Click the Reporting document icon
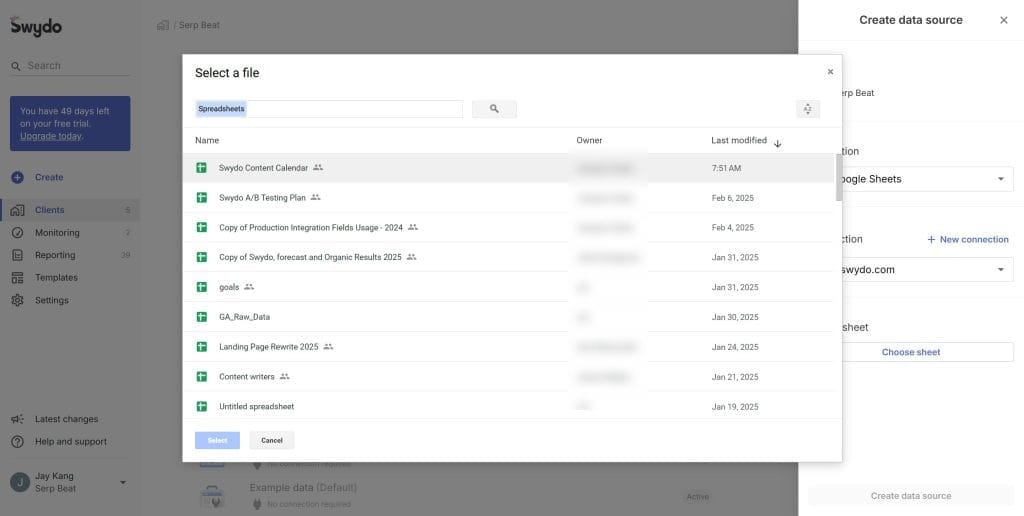This screenshot has width=1024, height=516. tap(18, 255)
